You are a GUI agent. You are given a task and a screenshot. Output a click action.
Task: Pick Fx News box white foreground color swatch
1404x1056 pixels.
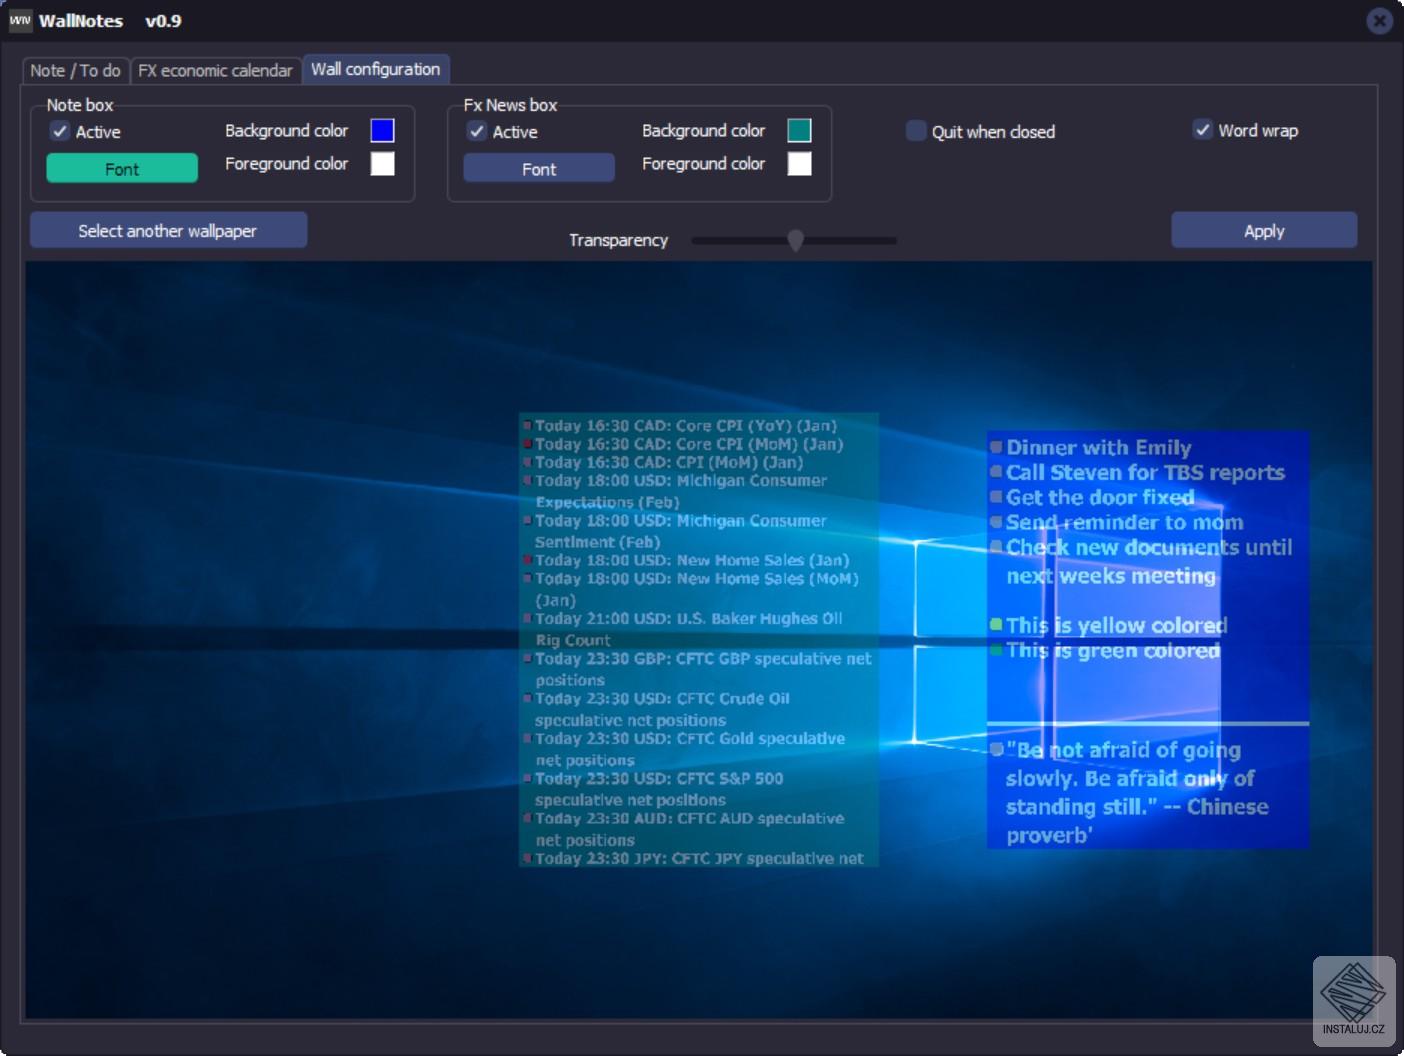799,163
